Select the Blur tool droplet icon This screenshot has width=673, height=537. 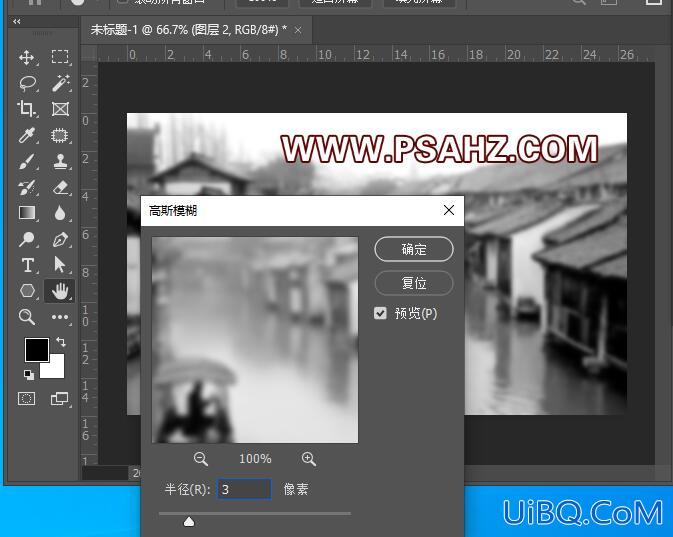tap(60, 213)
